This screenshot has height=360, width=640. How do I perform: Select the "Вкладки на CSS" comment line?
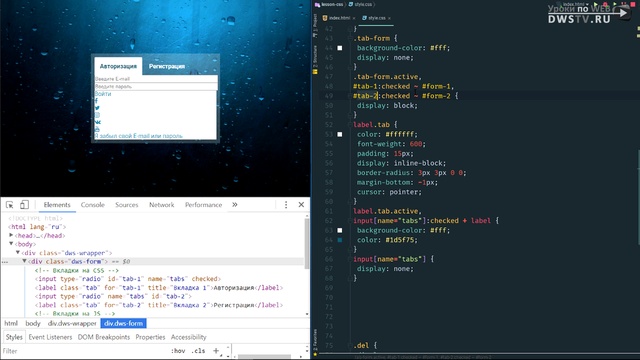click(x=77, y=270)
